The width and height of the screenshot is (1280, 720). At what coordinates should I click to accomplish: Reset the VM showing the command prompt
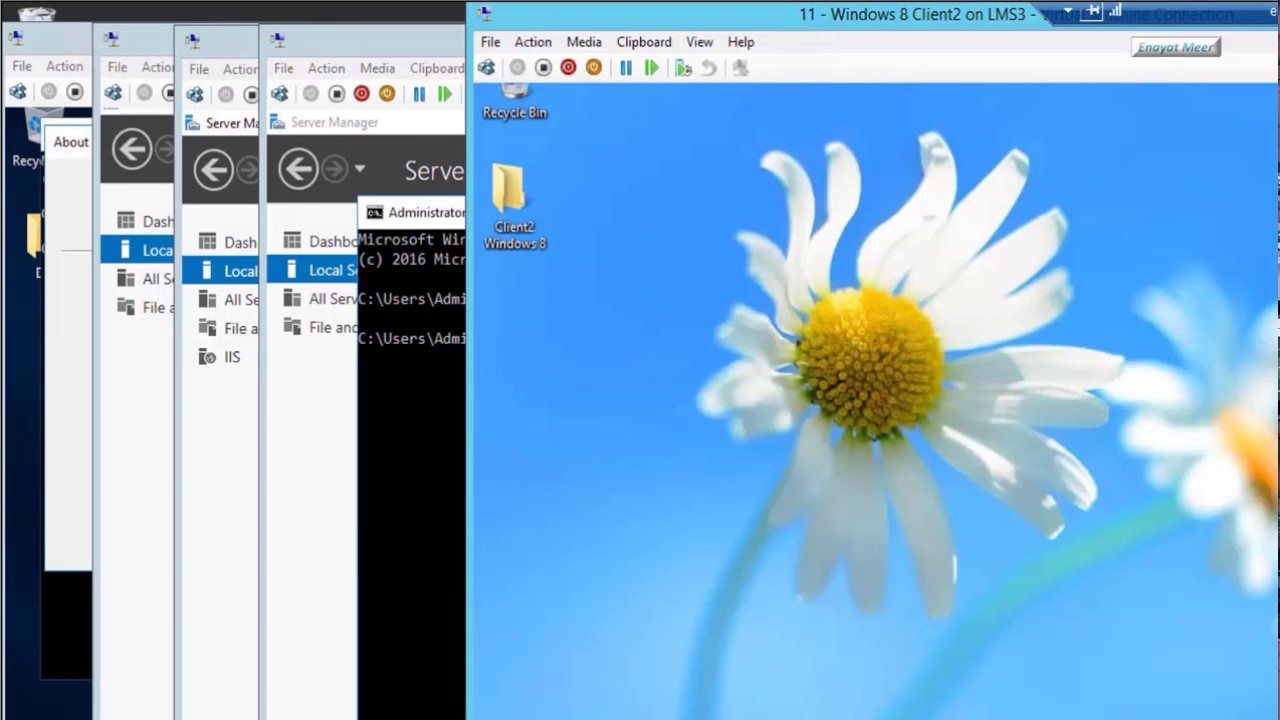tap(445, 94)
